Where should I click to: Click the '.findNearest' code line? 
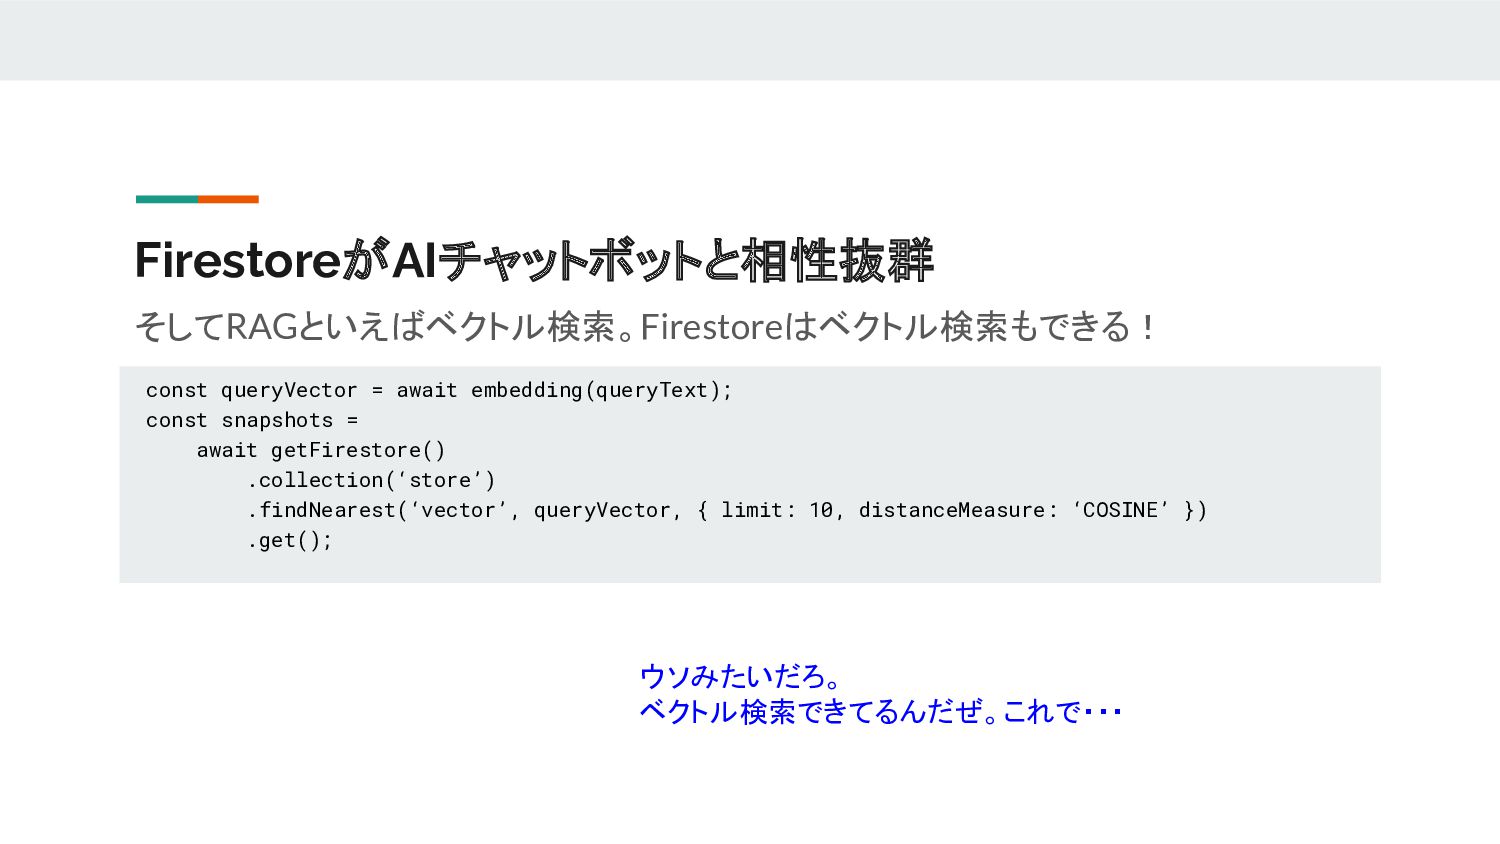[x=727, y=510]
